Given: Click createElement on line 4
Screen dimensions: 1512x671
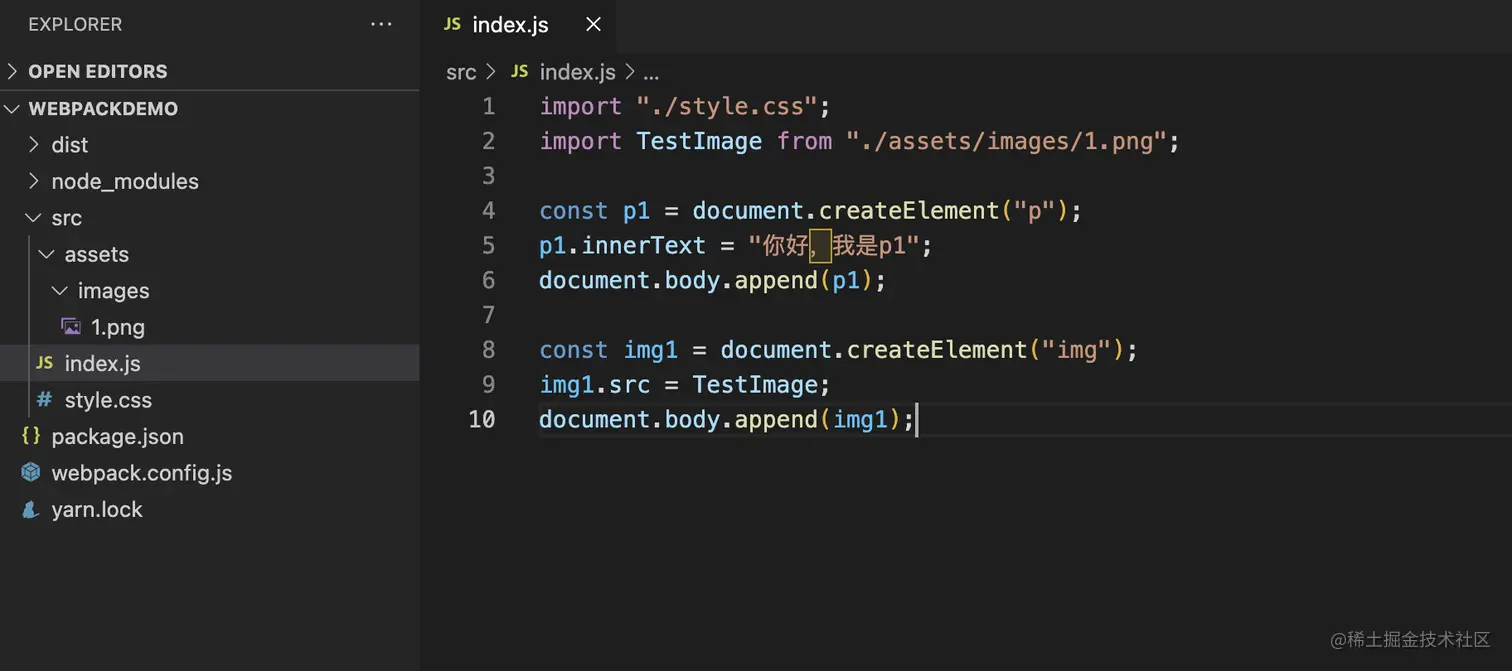Looking at the screenshot, I should tap(909, 211).
